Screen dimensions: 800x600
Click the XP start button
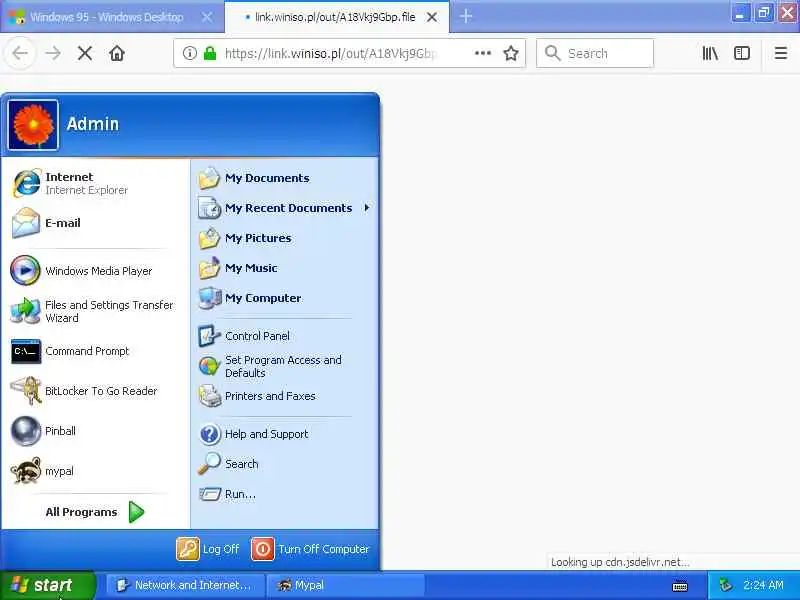[x=47, y=585]
